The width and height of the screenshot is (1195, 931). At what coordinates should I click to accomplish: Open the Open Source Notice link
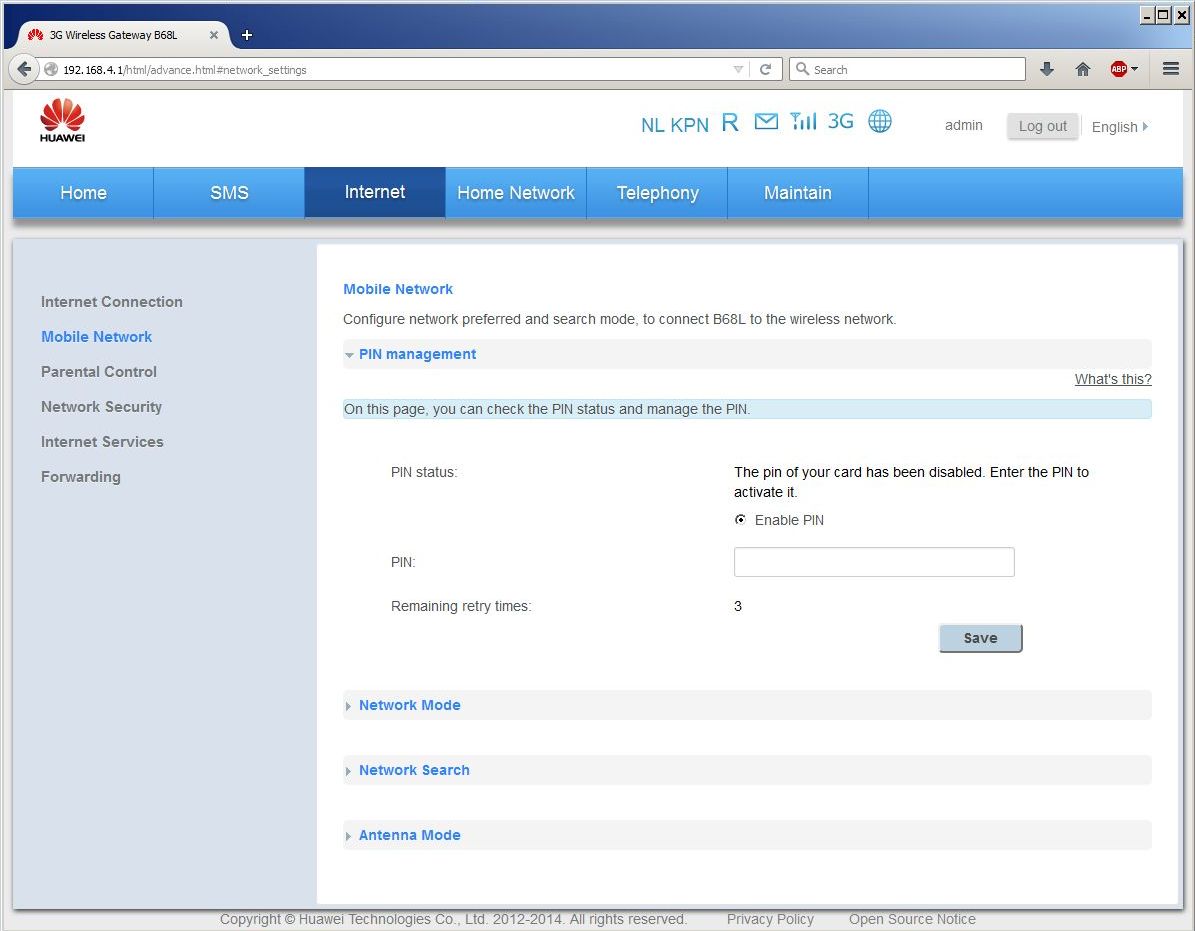tap(912, 919)
